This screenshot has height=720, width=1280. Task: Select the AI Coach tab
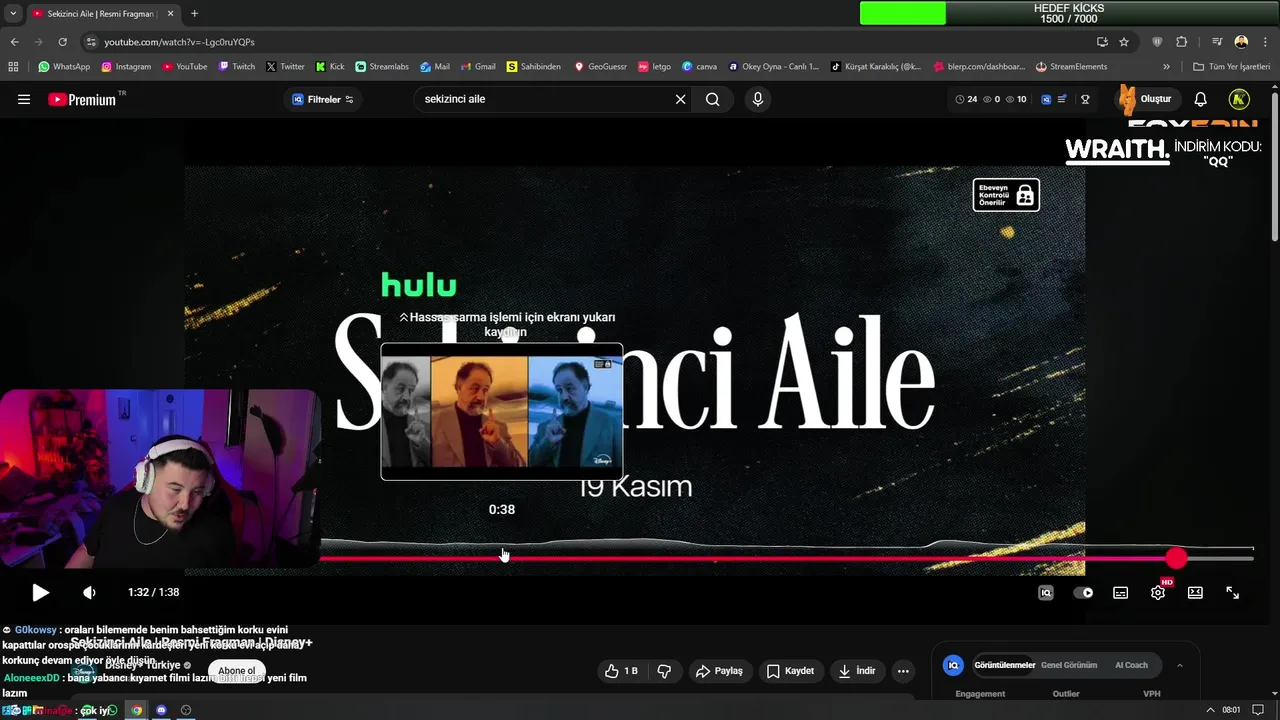click(1131, 665)
